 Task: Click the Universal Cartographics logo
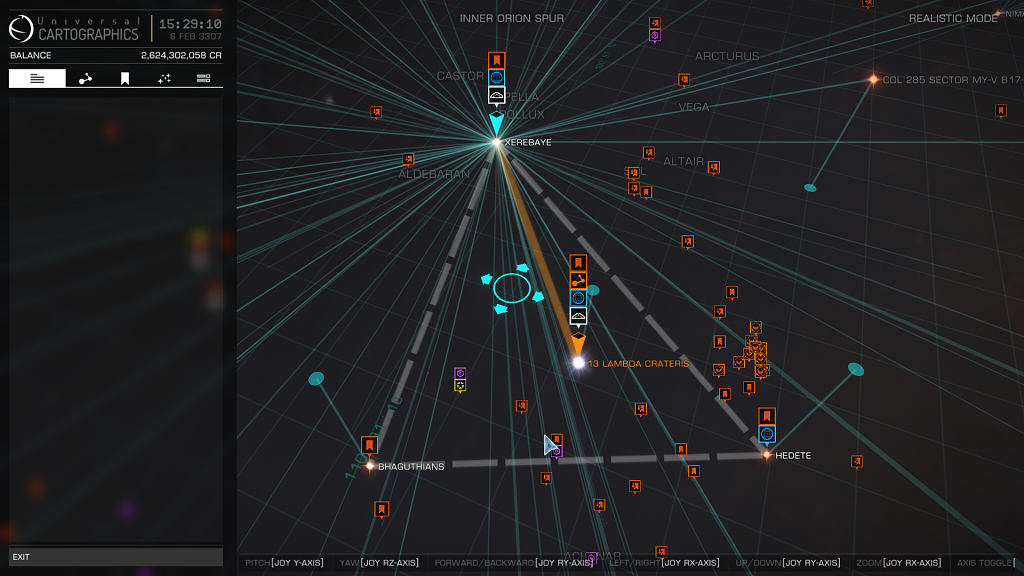[74, 29]
